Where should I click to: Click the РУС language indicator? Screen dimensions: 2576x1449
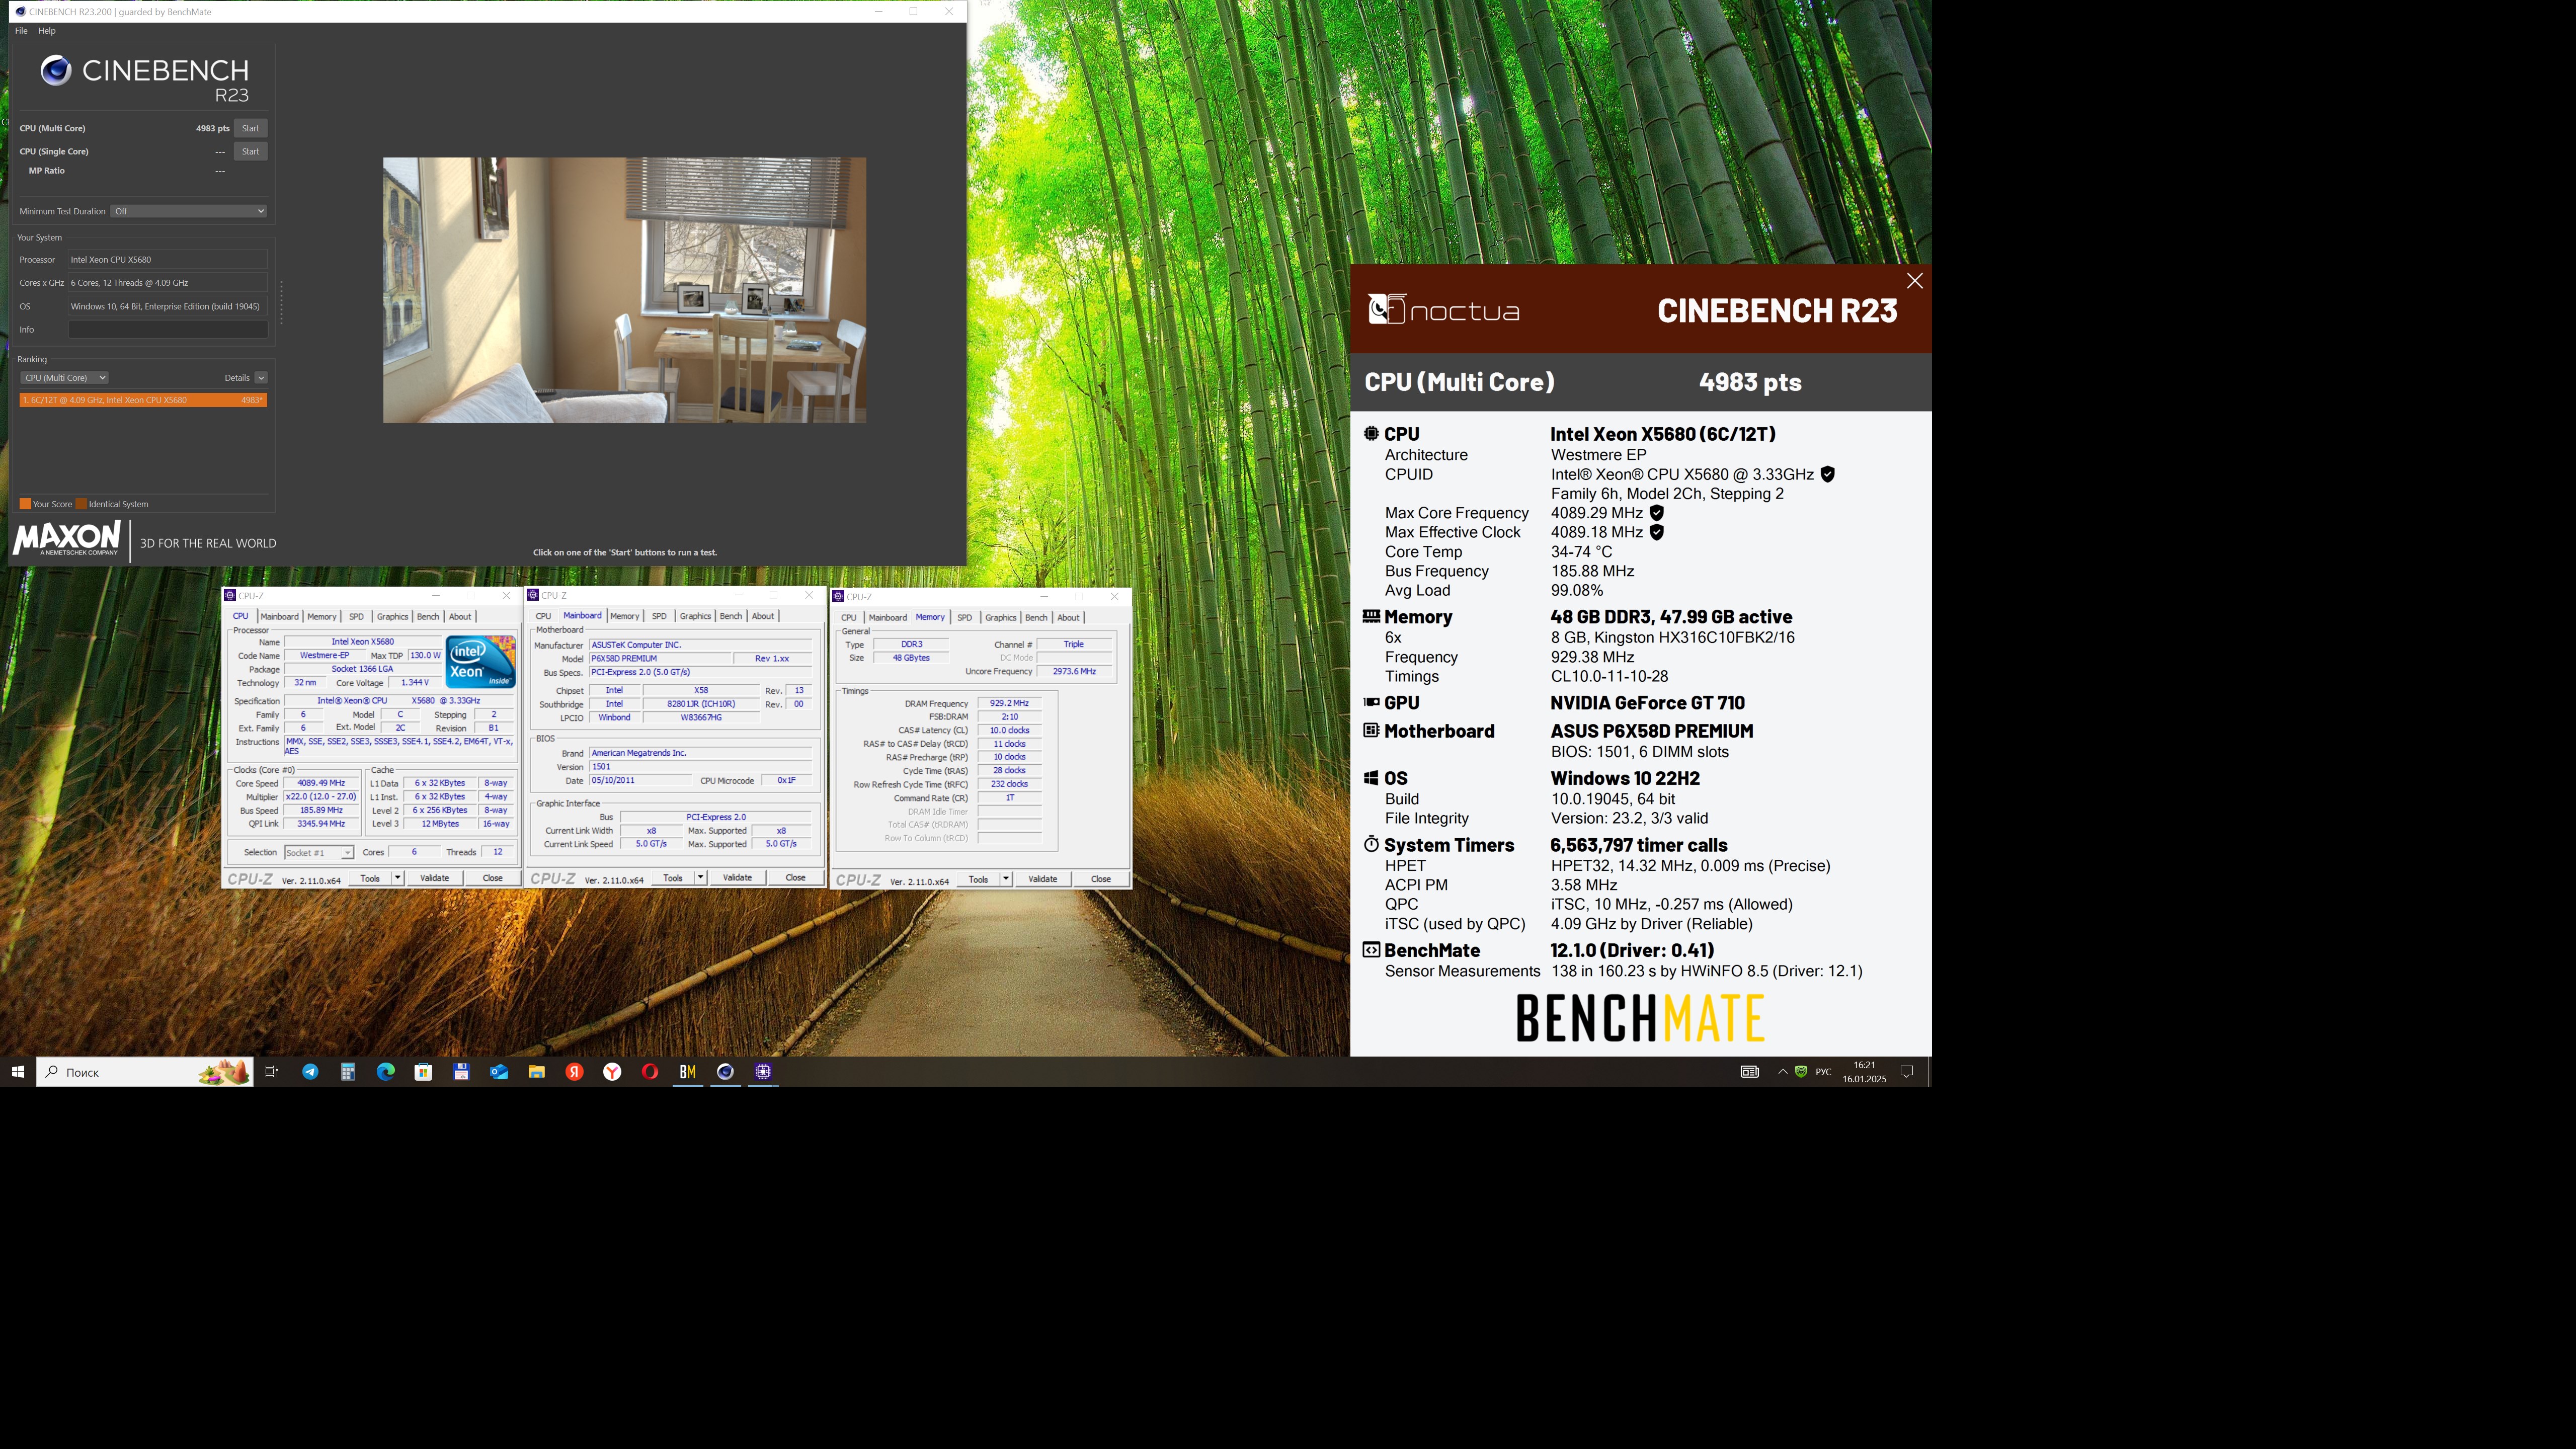1824,1072
